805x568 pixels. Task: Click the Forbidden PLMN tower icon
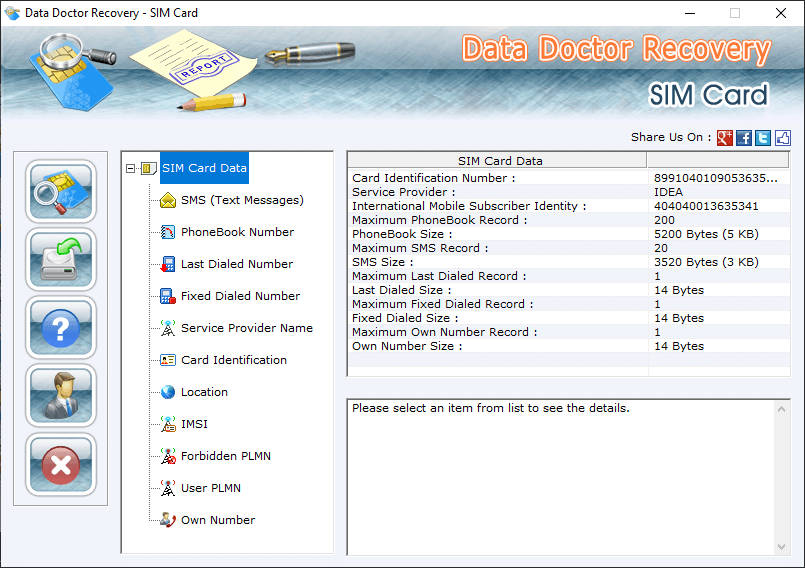[x=168, y=456]
